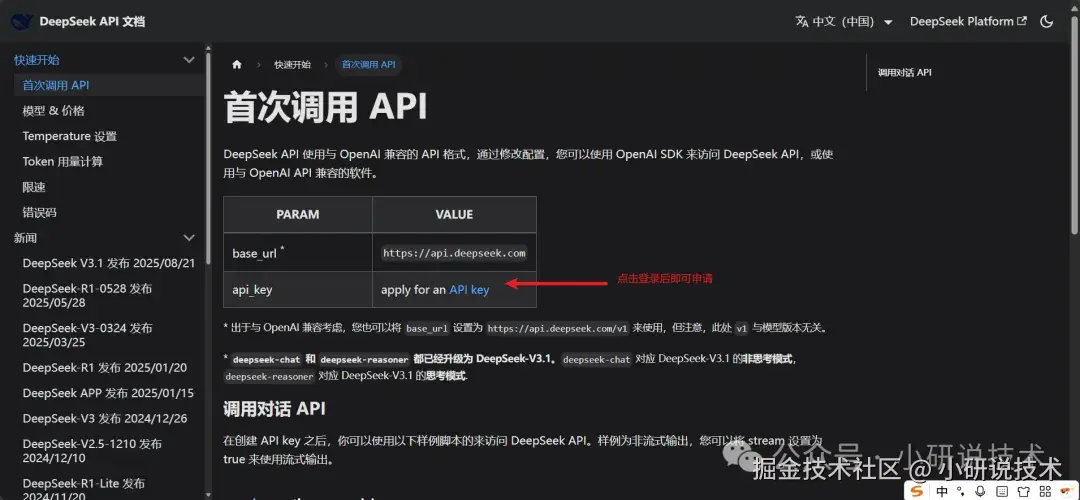Toggle the IME punctuation mode icon

(960, 492)
